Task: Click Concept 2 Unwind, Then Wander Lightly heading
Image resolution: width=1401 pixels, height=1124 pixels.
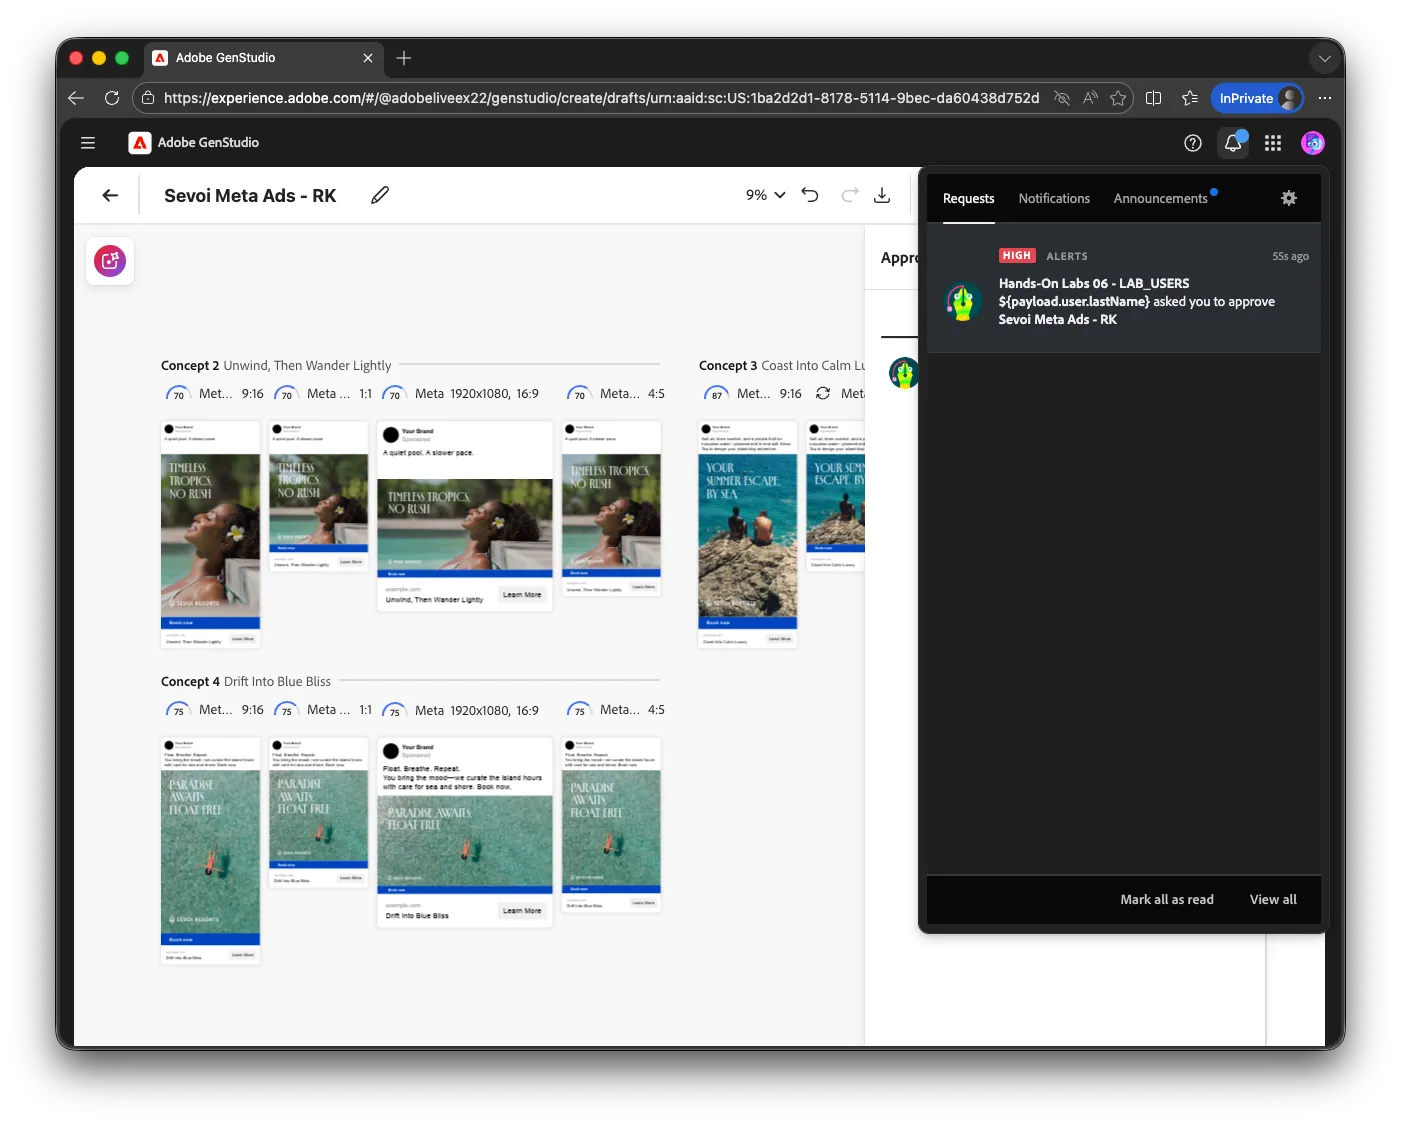Action: click(276, 366)
